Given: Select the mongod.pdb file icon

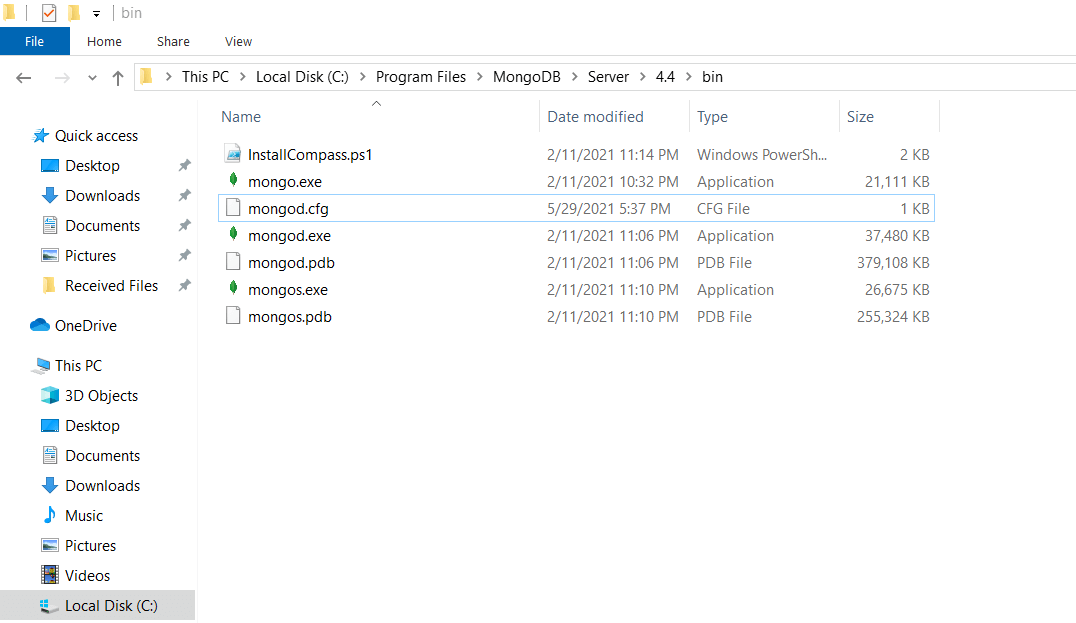Looking at the screenshot, I should pyautogui.click(x=233, y=261).
